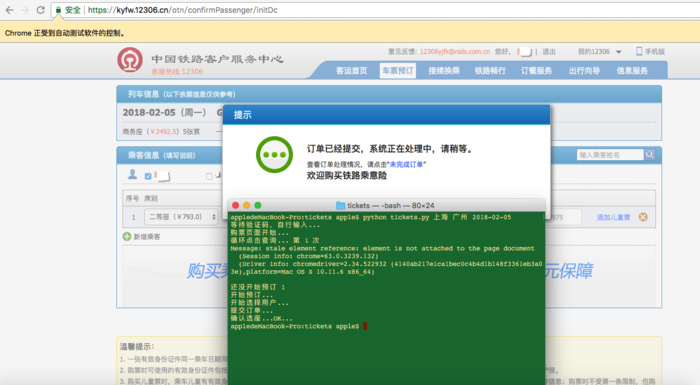This screenshot has width=700, height=385.
Task: Click the 未完成订单 link in the dialog
Action: [x=406, y=164]
